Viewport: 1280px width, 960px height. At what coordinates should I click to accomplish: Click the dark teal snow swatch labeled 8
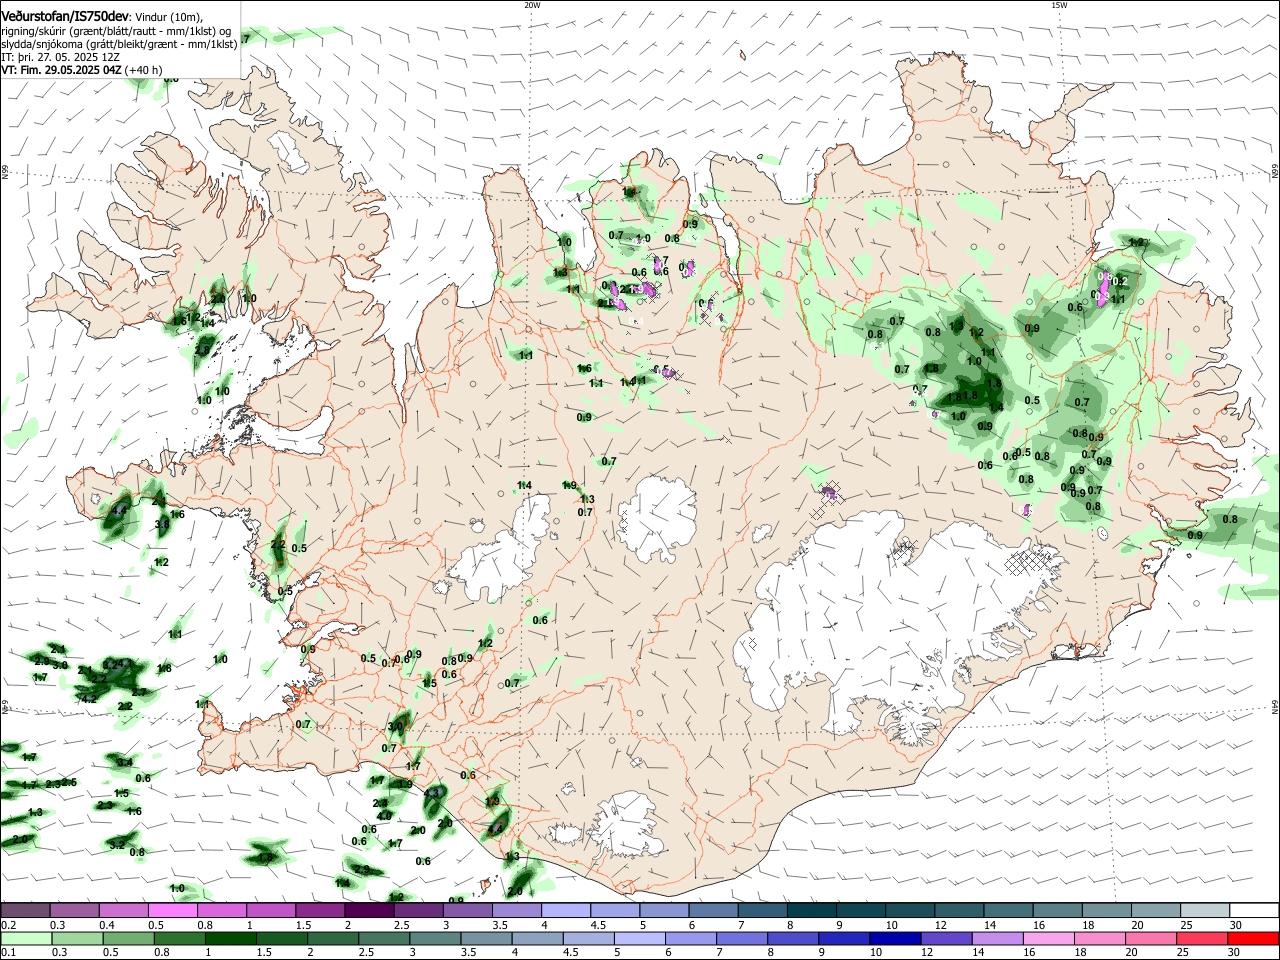coord(812,911)
